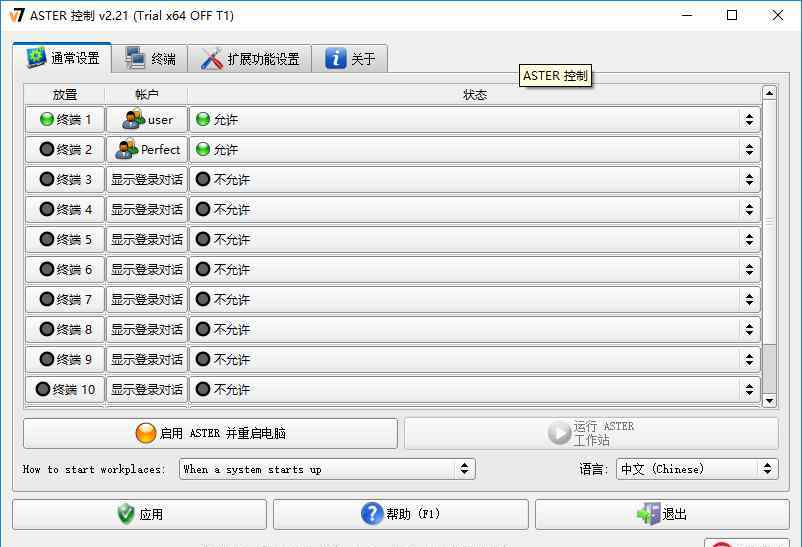Image resolution: width=802 pixels, height=547 pixels.
Task: Open 帮助 (F1) help button
Action: coord(400,514)
